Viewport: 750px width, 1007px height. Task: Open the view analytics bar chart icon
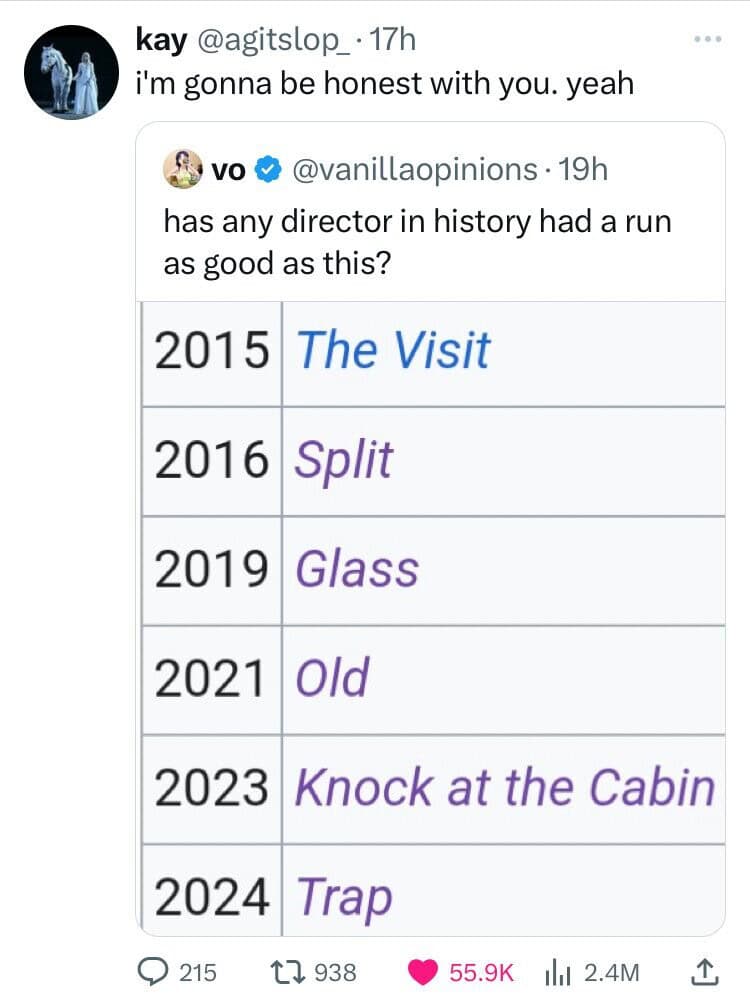click(557, 972)
